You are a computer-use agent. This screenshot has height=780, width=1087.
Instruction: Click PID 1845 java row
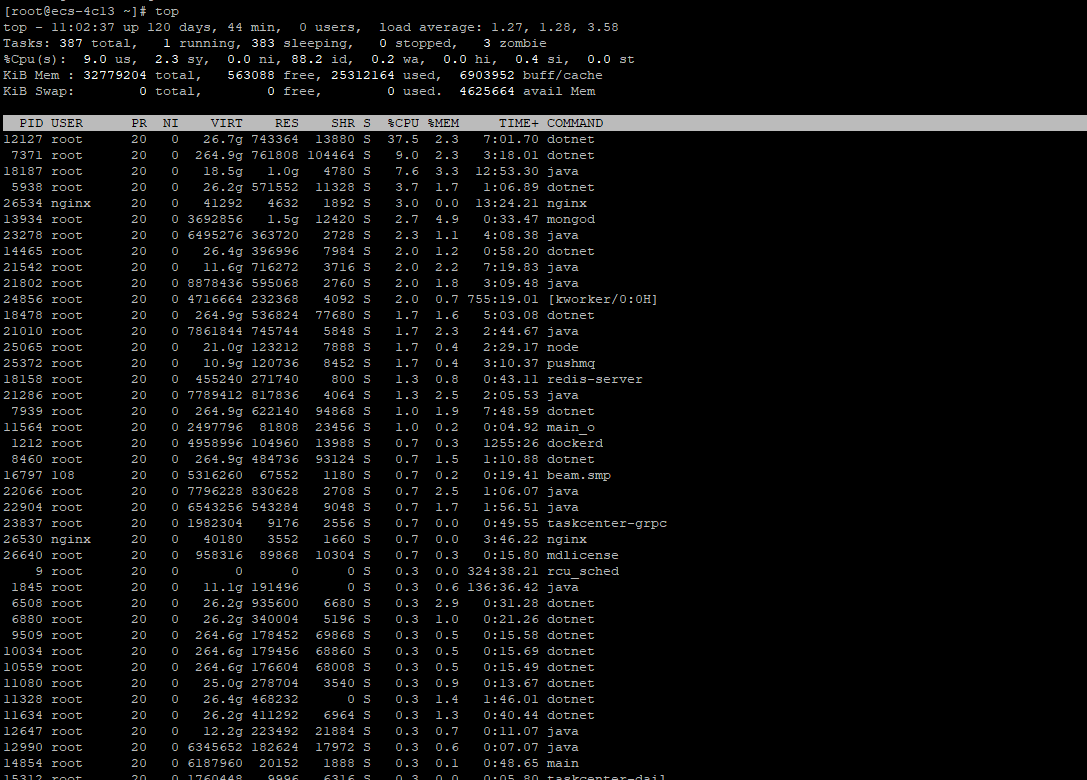[291, 587]
